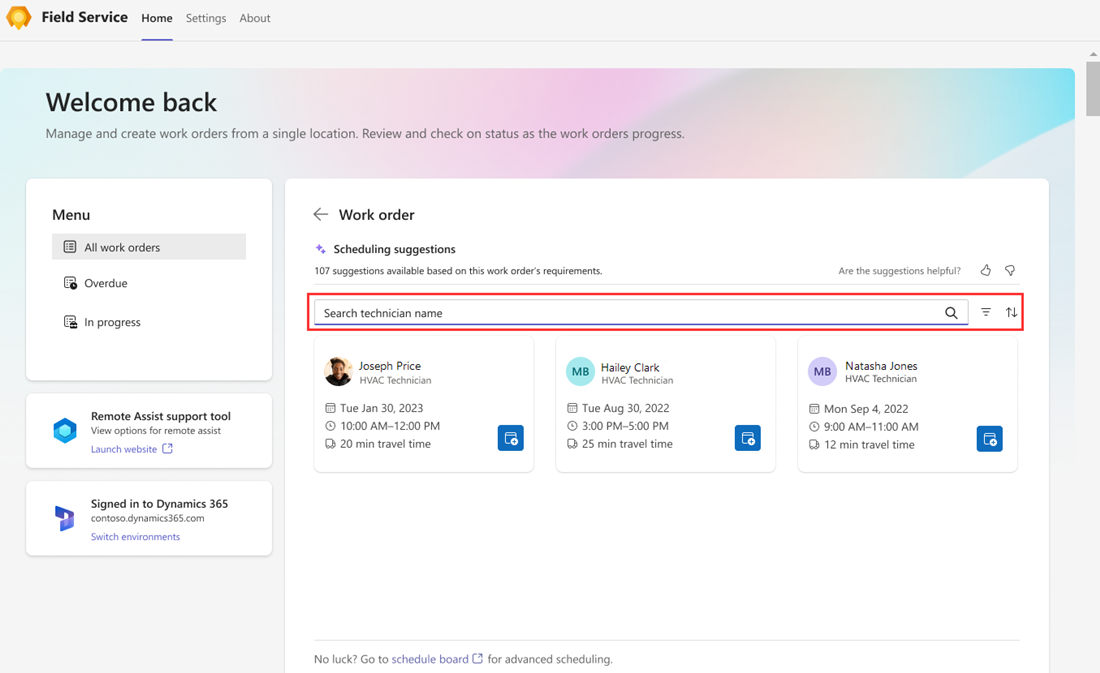Screen dimensions: 1100x673
Task: Open the filter options icon
Action: (x=986, y=312)
